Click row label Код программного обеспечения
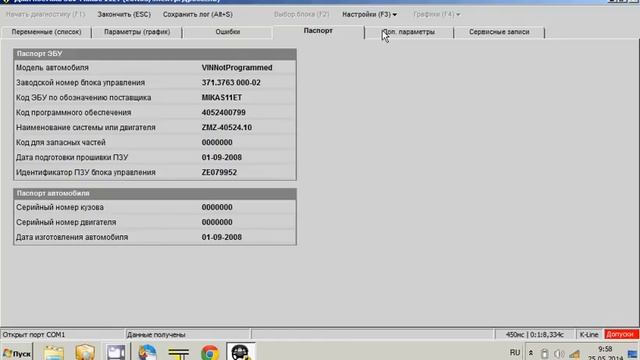 point(73,112)
